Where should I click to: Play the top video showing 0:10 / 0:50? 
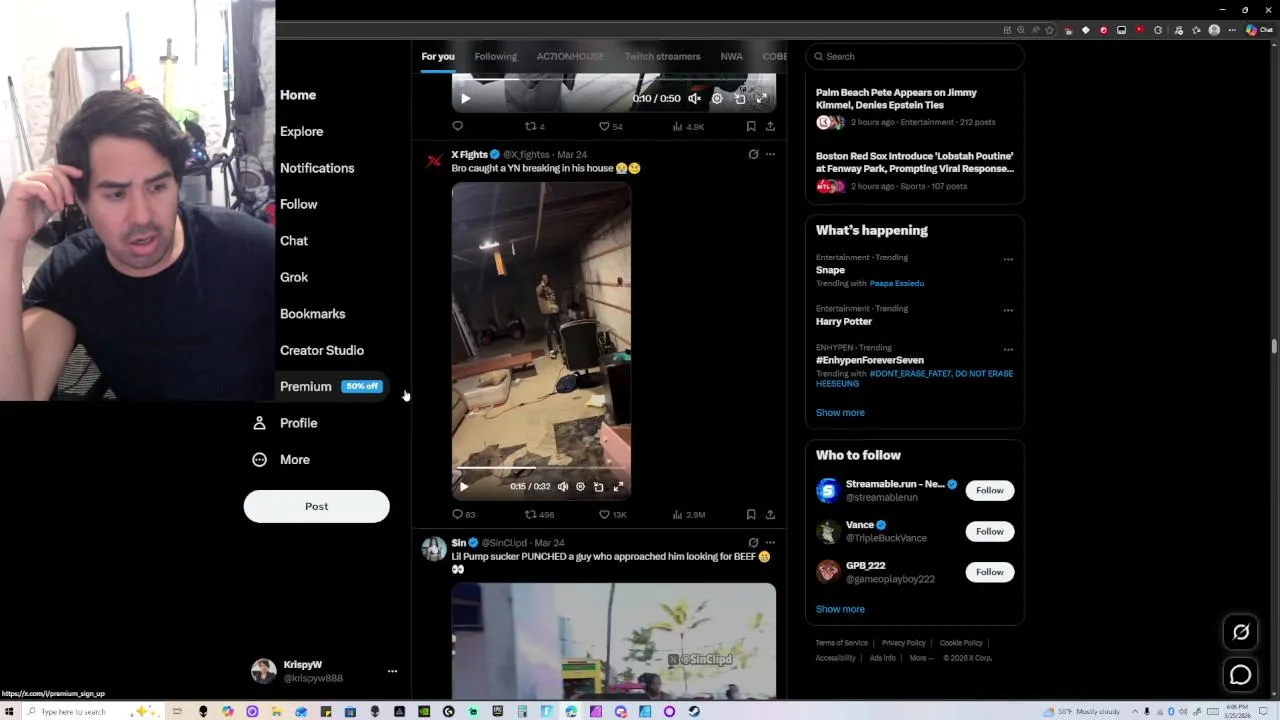coord(465,98)
